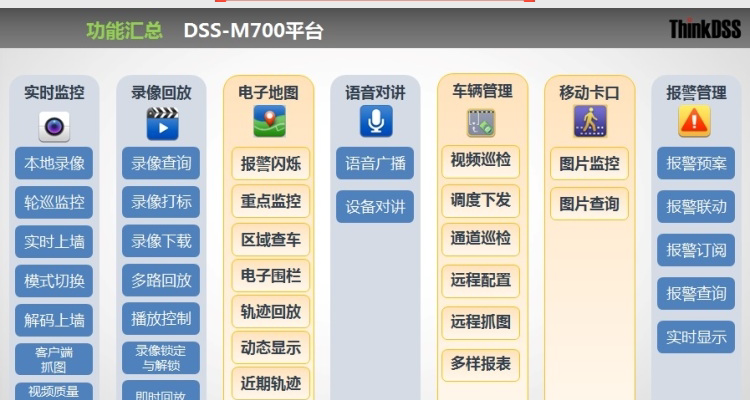Click the 报警管理 column heading
Image resolution: width=750 pixels, height=400 pixels.
pyautogui.click(x=696, y=92)
